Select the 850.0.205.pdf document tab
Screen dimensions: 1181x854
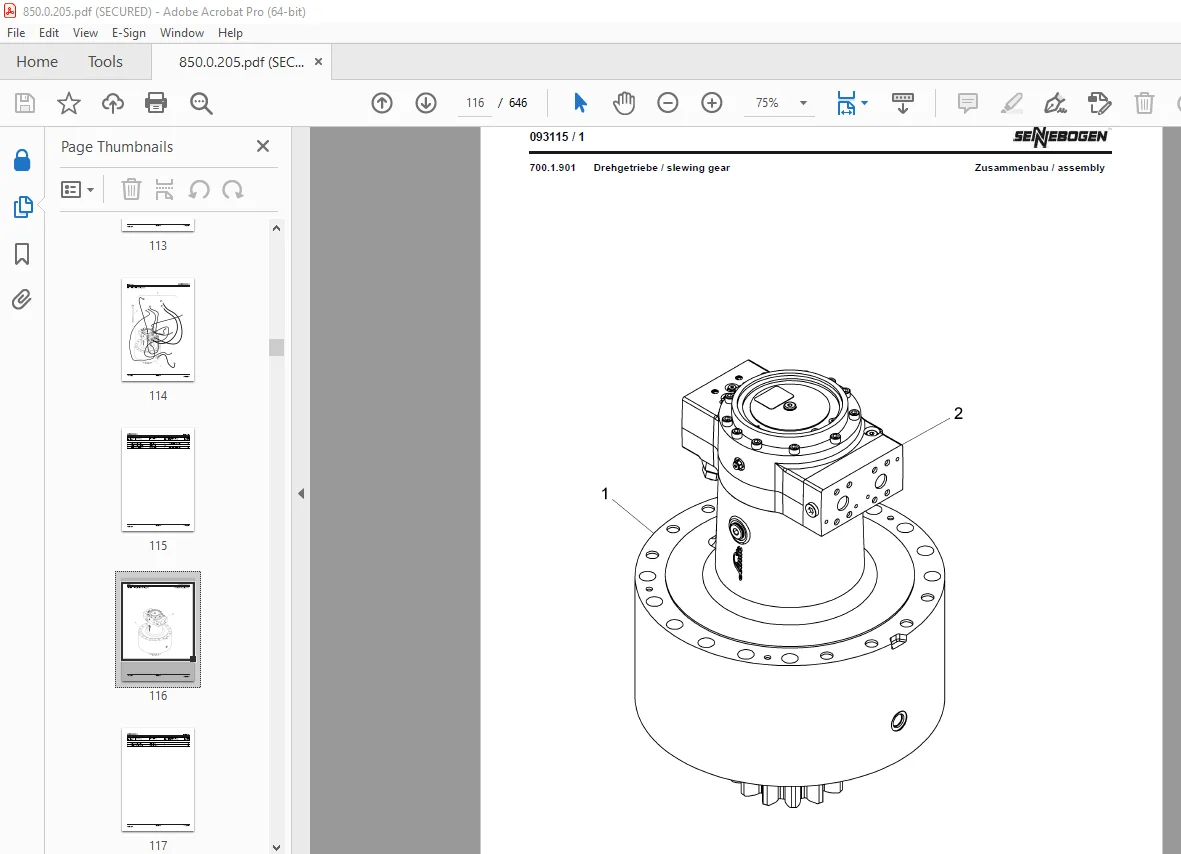(241, 63)
